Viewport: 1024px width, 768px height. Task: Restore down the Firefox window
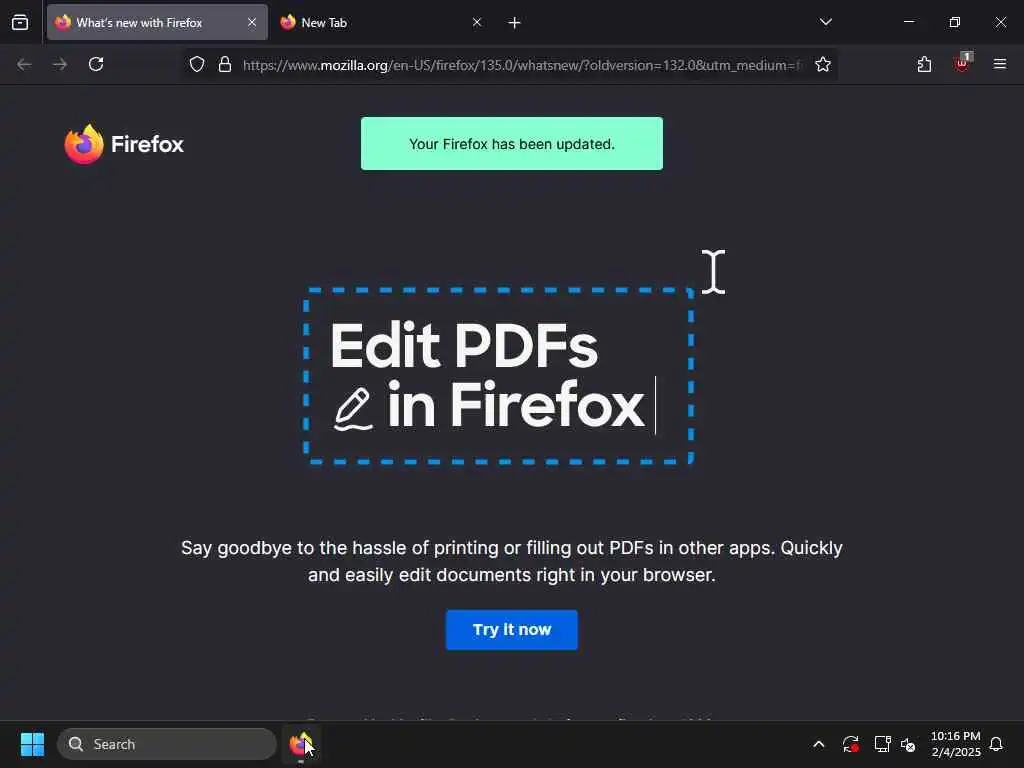pyautogui.click(x=955, y=22)
